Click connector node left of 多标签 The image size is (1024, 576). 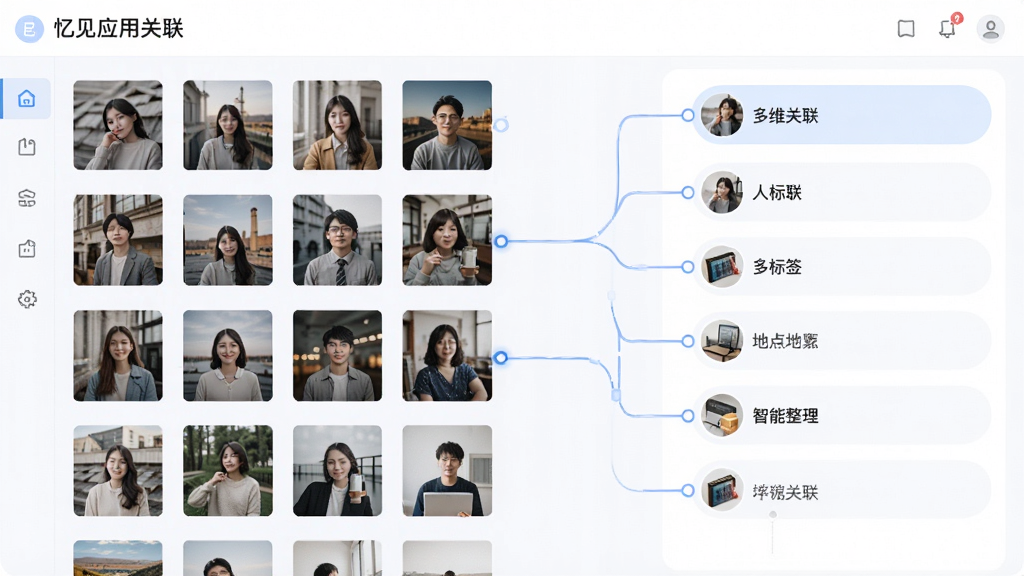[688, 266]
